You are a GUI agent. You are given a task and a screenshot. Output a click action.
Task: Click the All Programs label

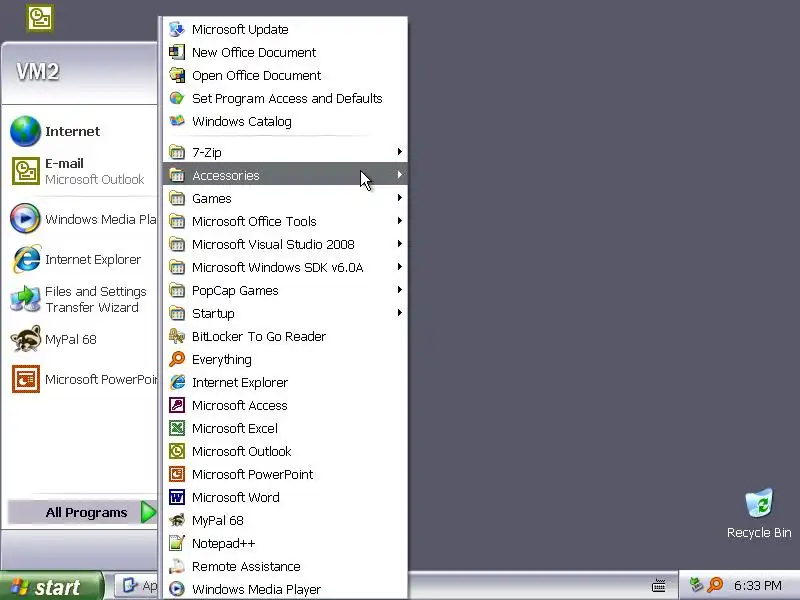pos(86,512)
